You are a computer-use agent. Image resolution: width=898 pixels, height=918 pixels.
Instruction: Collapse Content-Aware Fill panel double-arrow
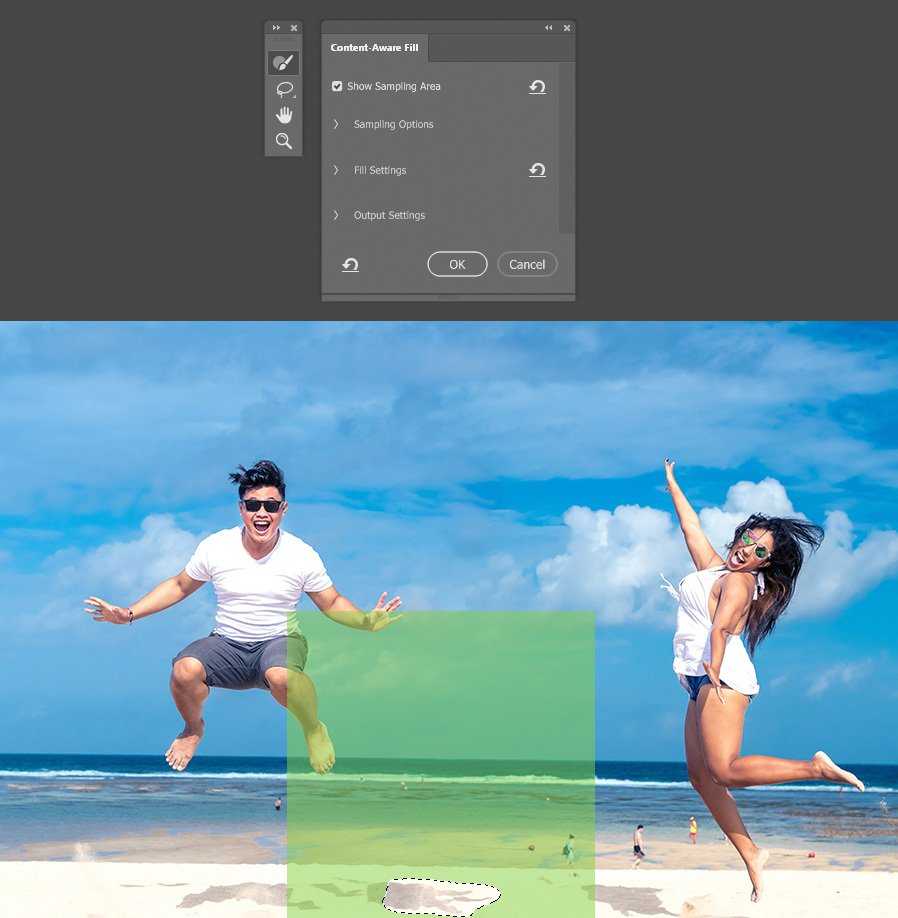(x=548, y=28)
